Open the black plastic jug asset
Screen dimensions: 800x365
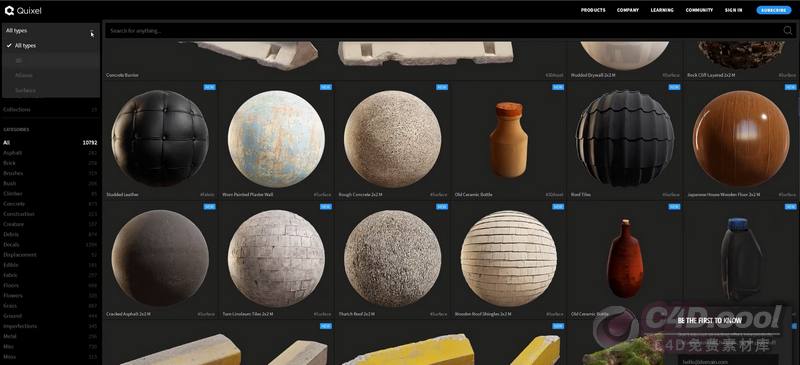(x=741, y=259)
